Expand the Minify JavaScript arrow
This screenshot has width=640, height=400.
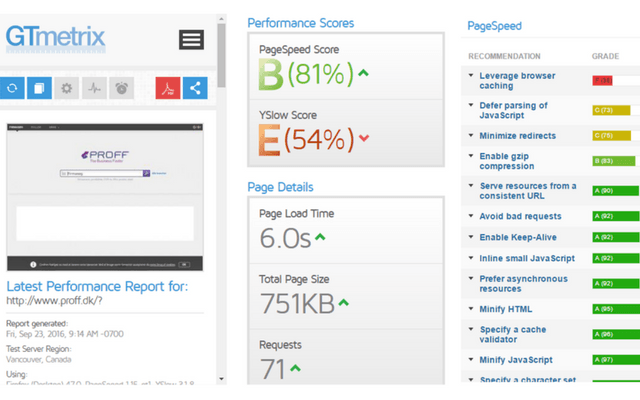(x=471, y=360)
